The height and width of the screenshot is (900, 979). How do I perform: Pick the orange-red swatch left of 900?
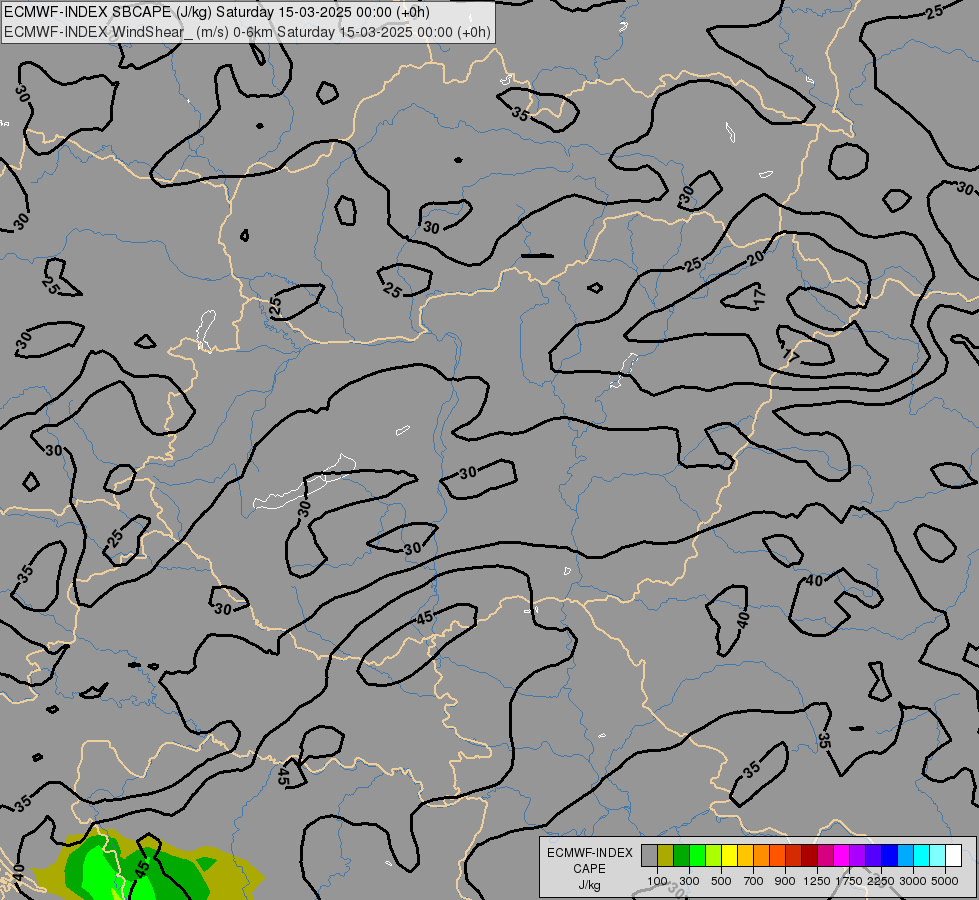pyautogui.click(x=777, y=856)
